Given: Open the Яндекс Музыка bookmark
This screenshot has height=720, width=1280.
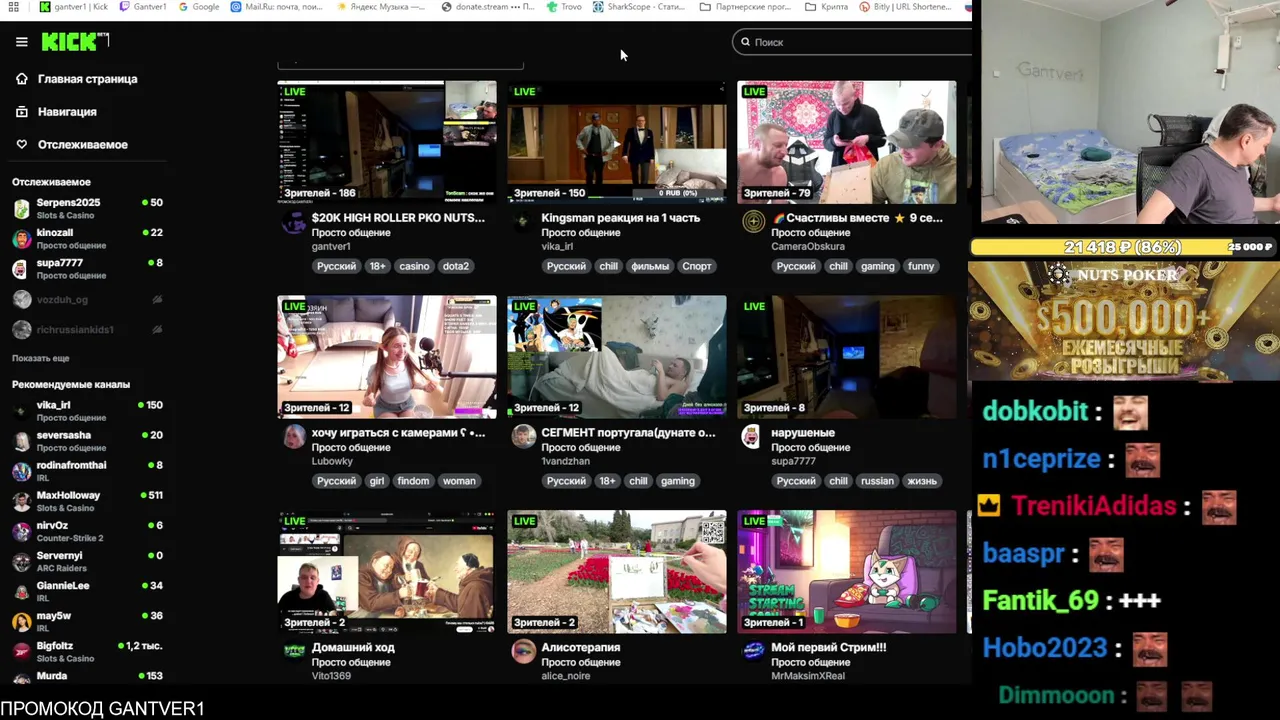Looking at the screenshot, I should (381, 7).
